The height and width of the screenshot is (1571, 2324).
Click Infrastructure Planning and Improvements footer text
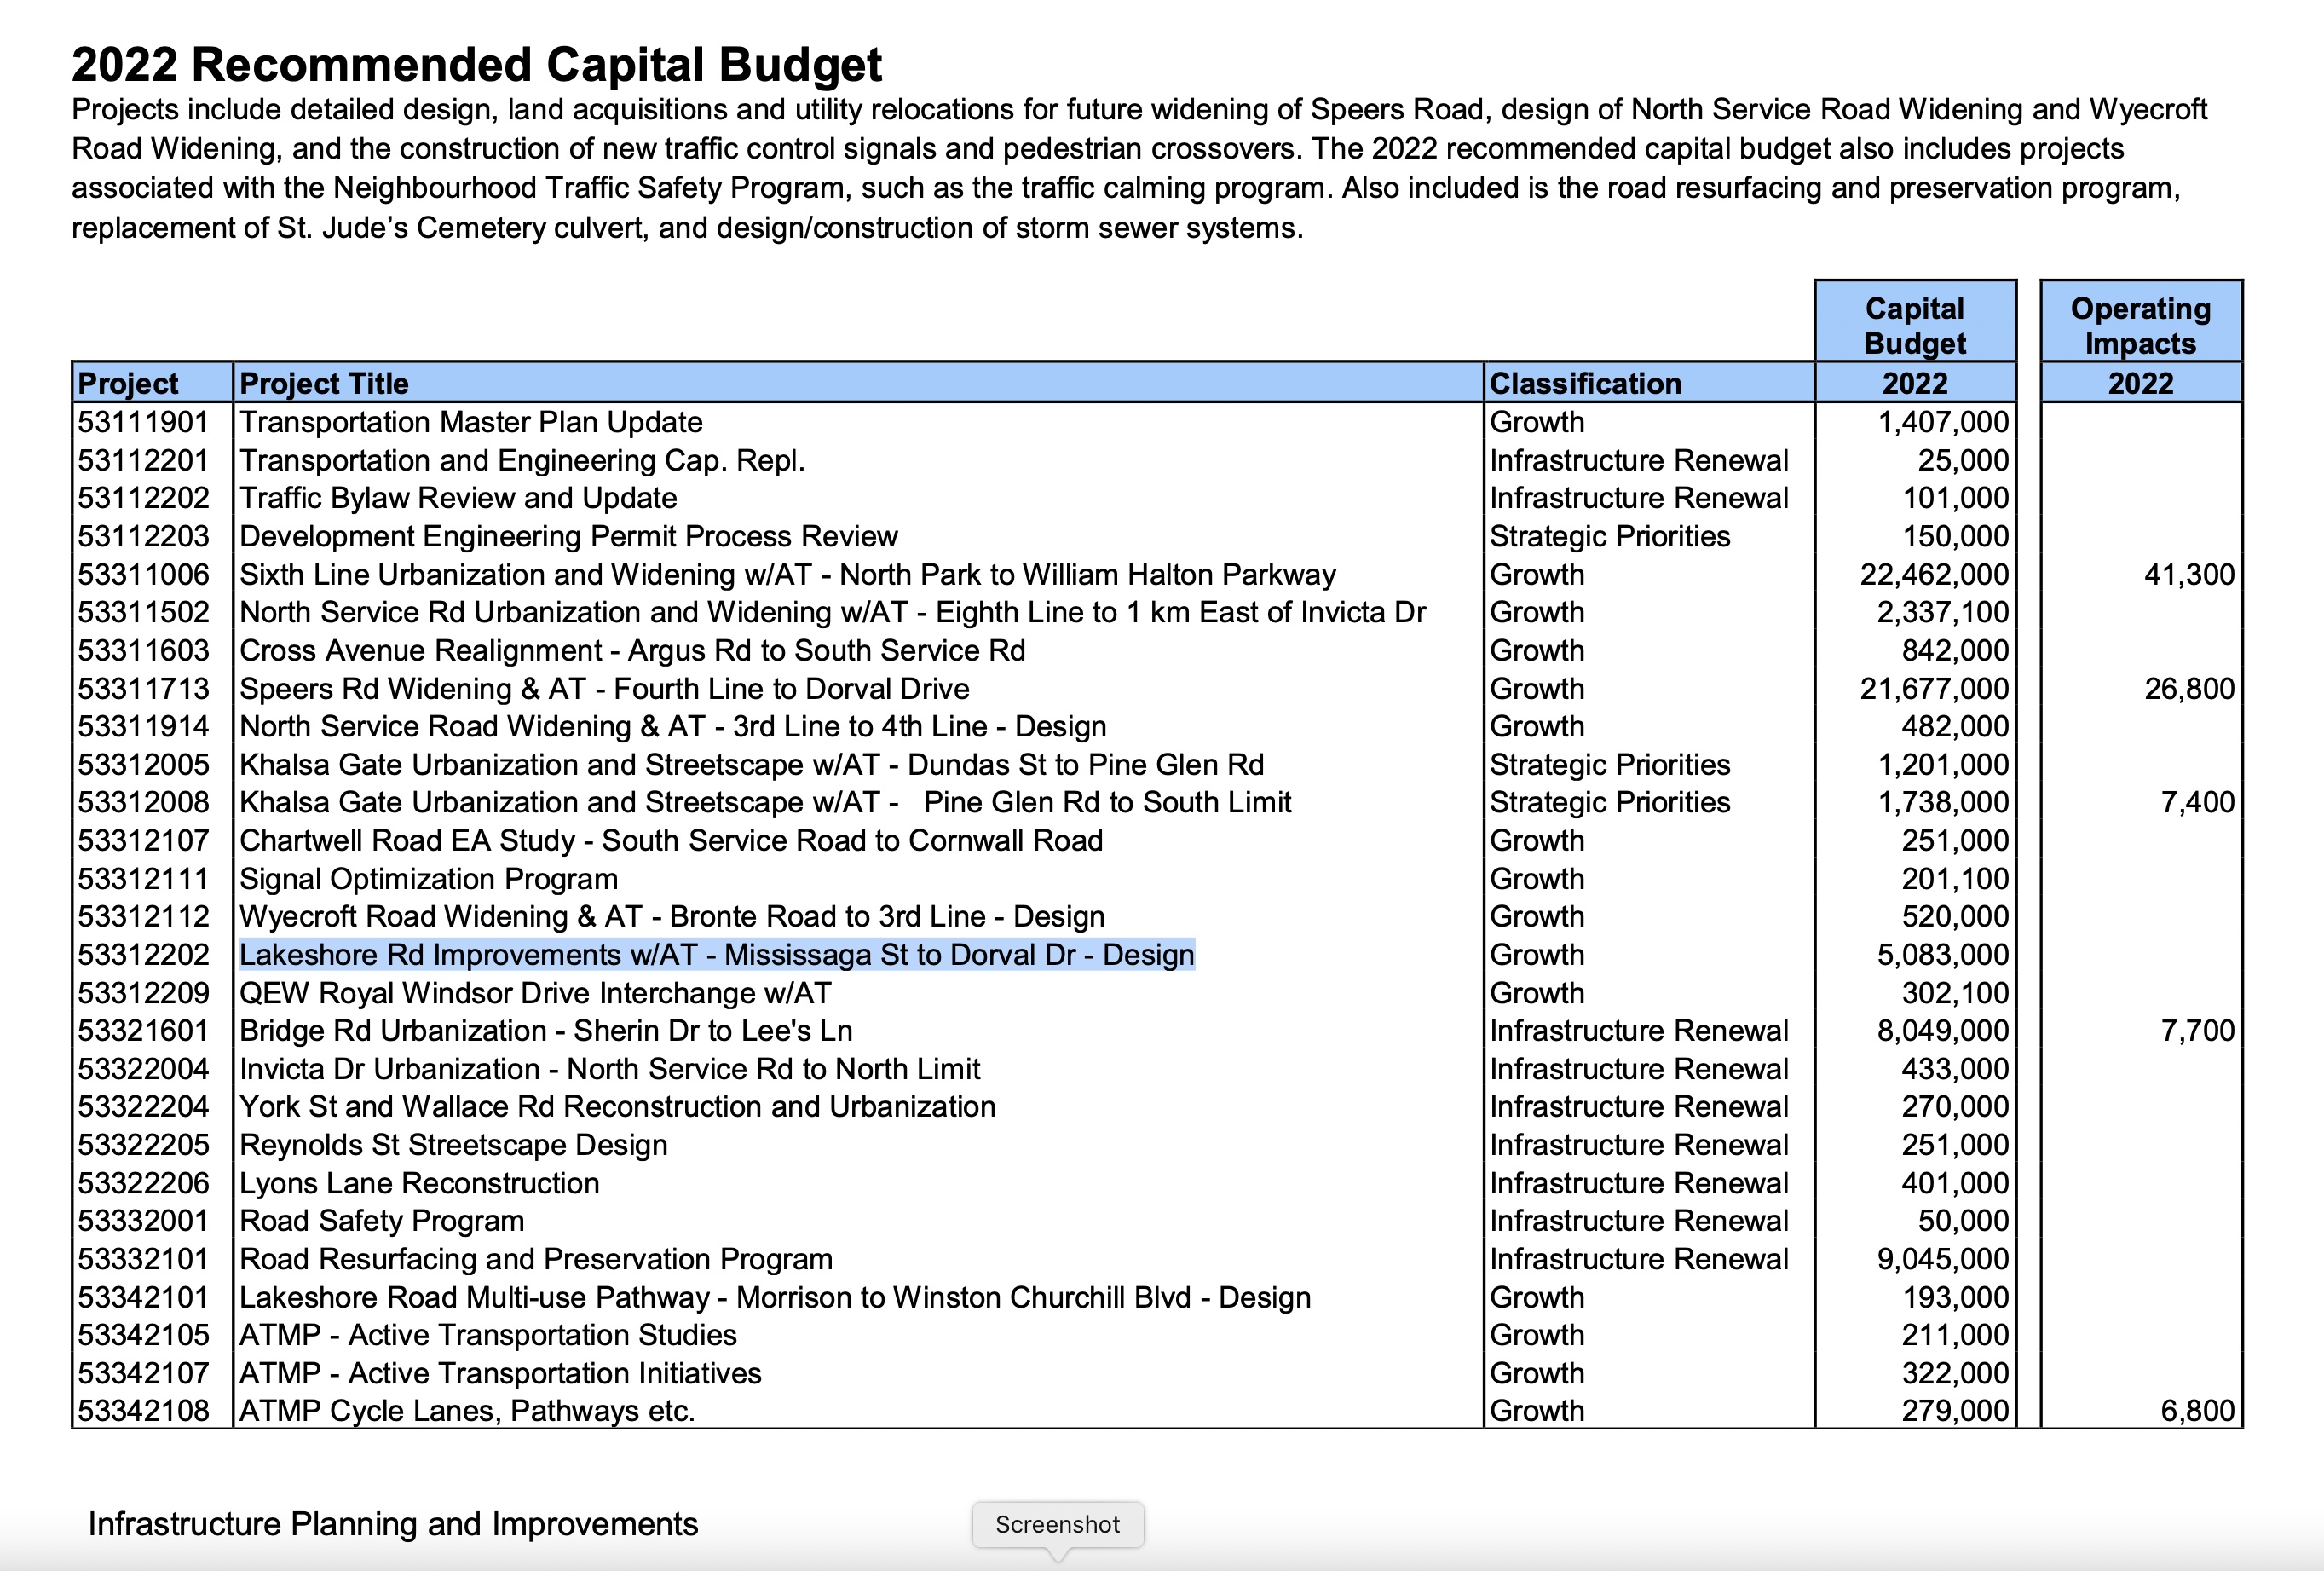[x=393, y=1524]
